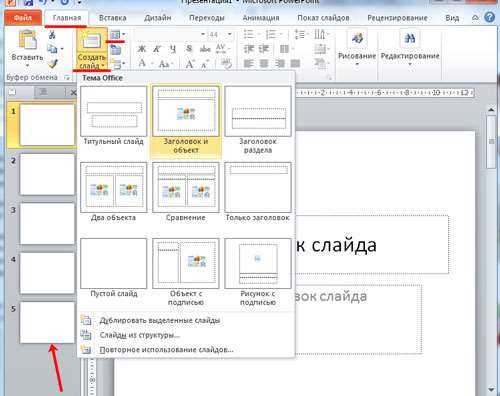500x396 pixels.
Task: Open the Copy button dropdown arrow
Action: click(62, 49)
